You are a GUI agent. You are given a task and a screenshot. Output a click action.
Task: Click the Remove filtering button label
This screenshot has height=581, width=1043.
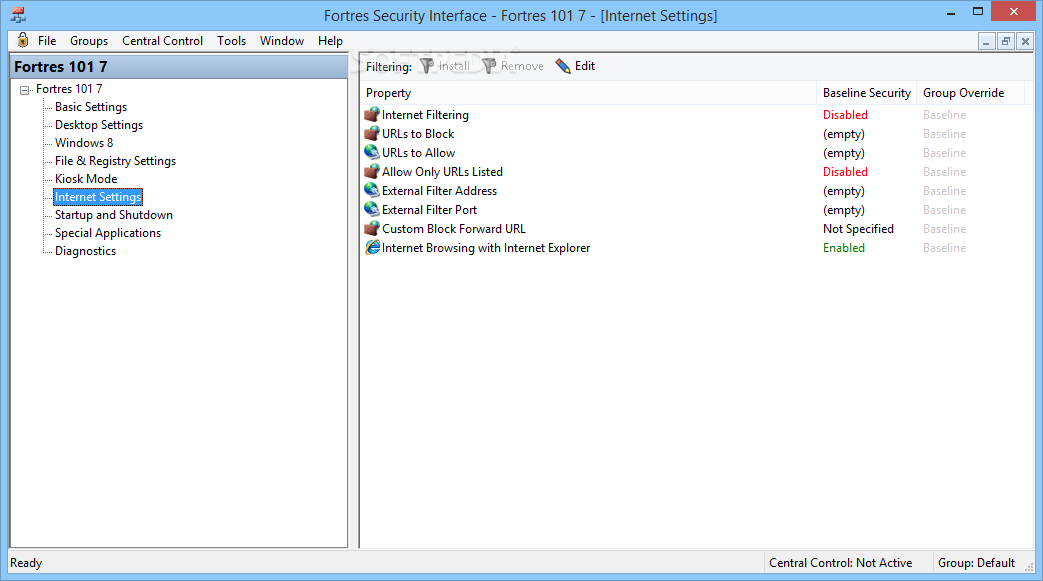click(522, 66)
